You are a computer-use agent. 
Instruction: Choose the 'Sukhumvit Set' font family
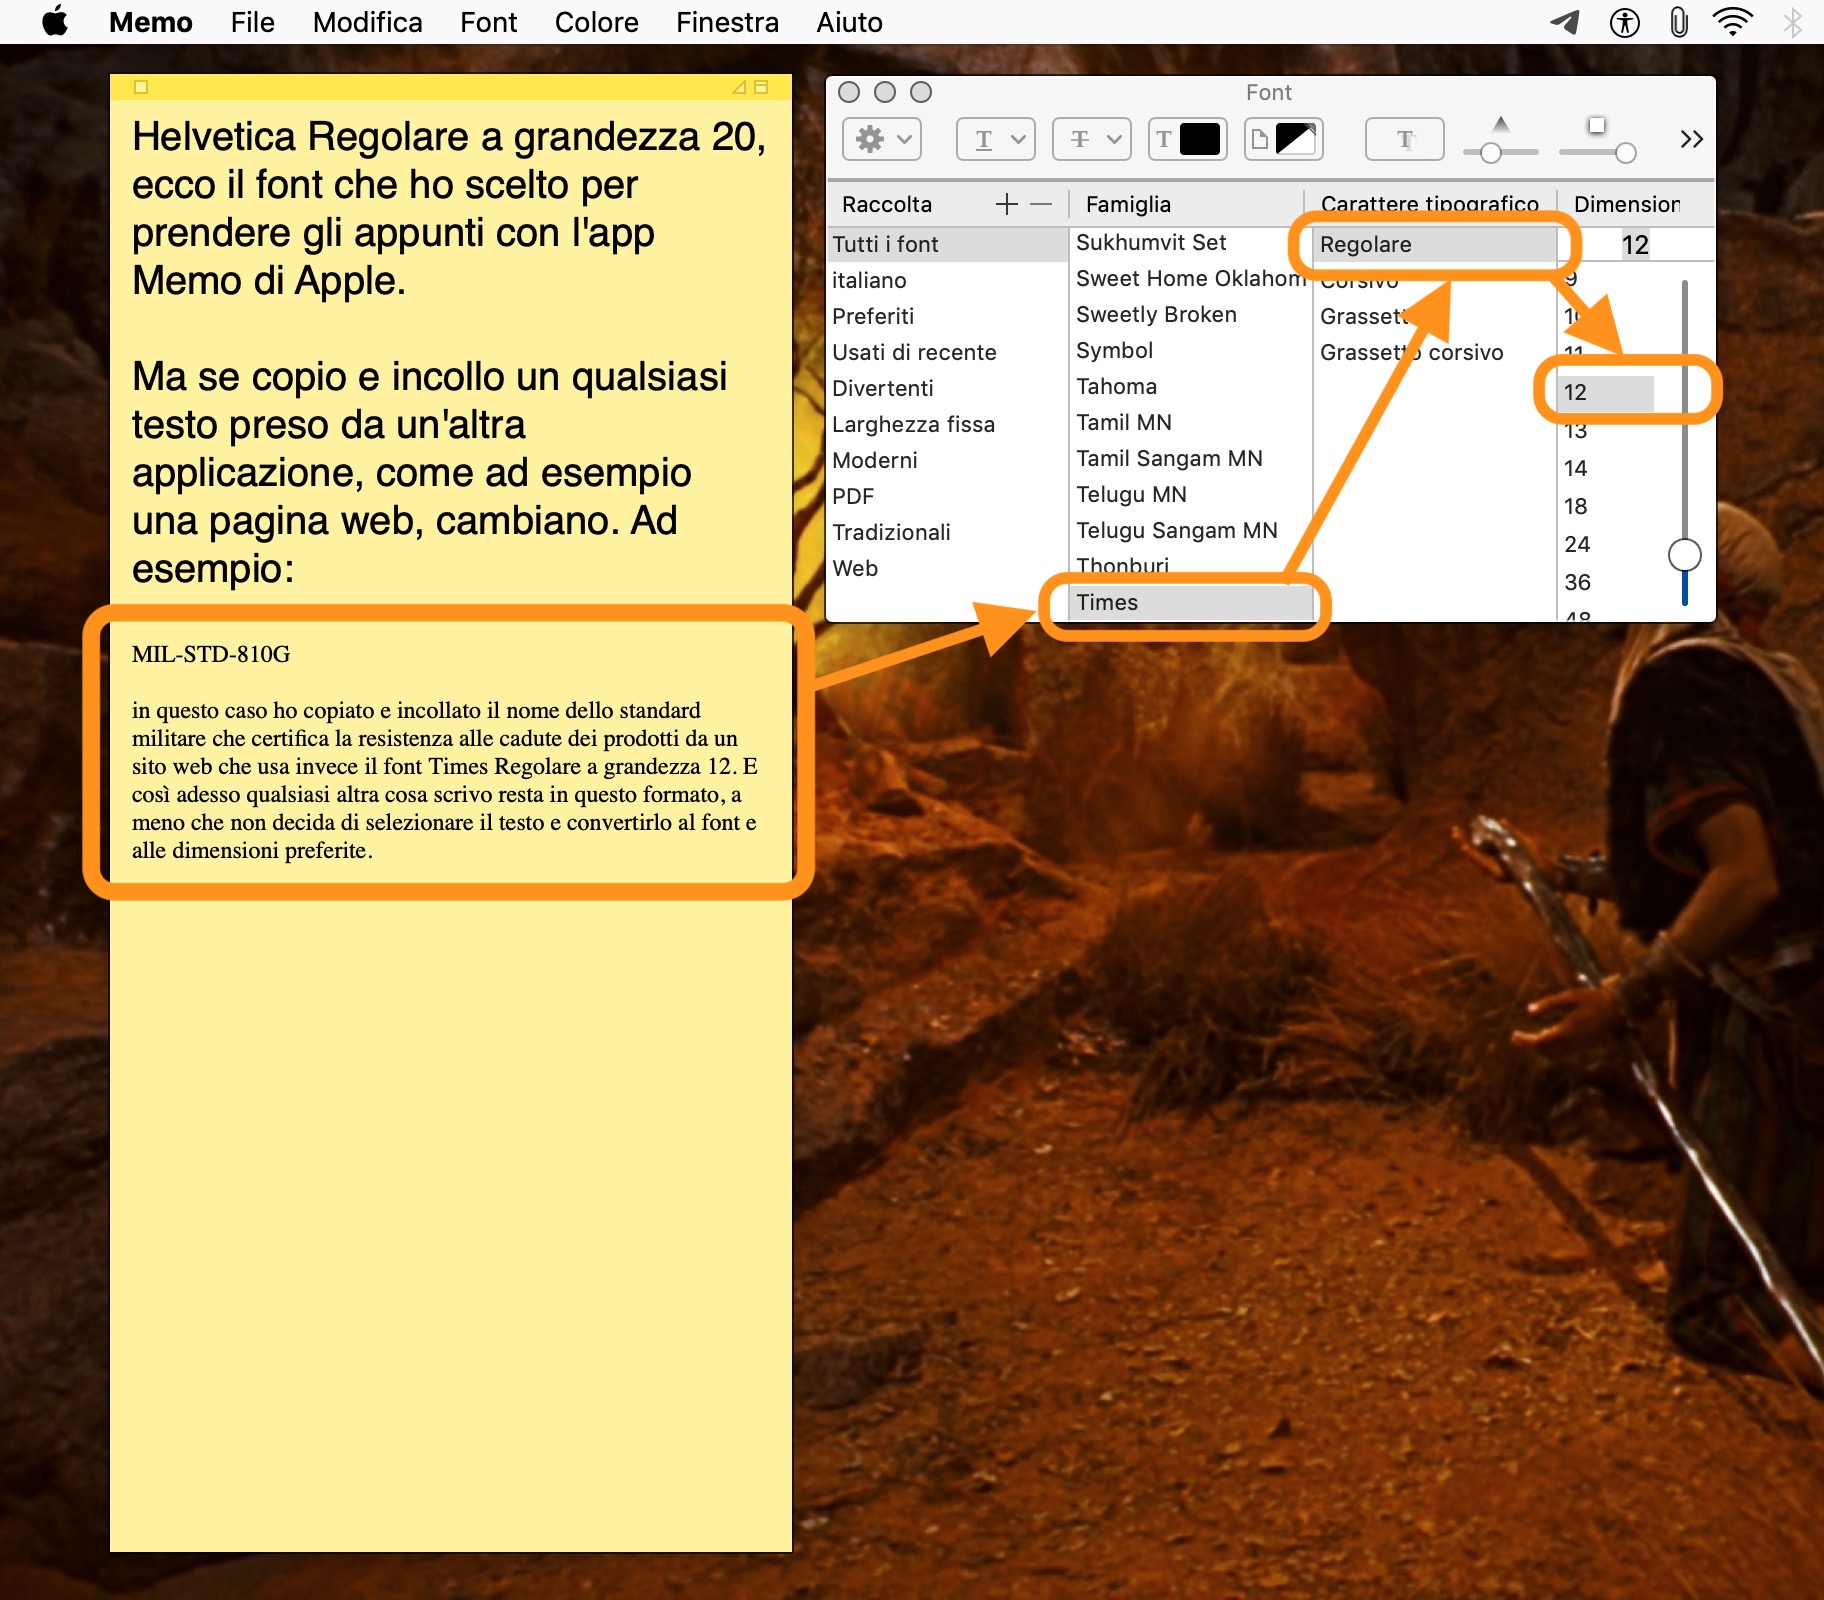point(1190,242)
